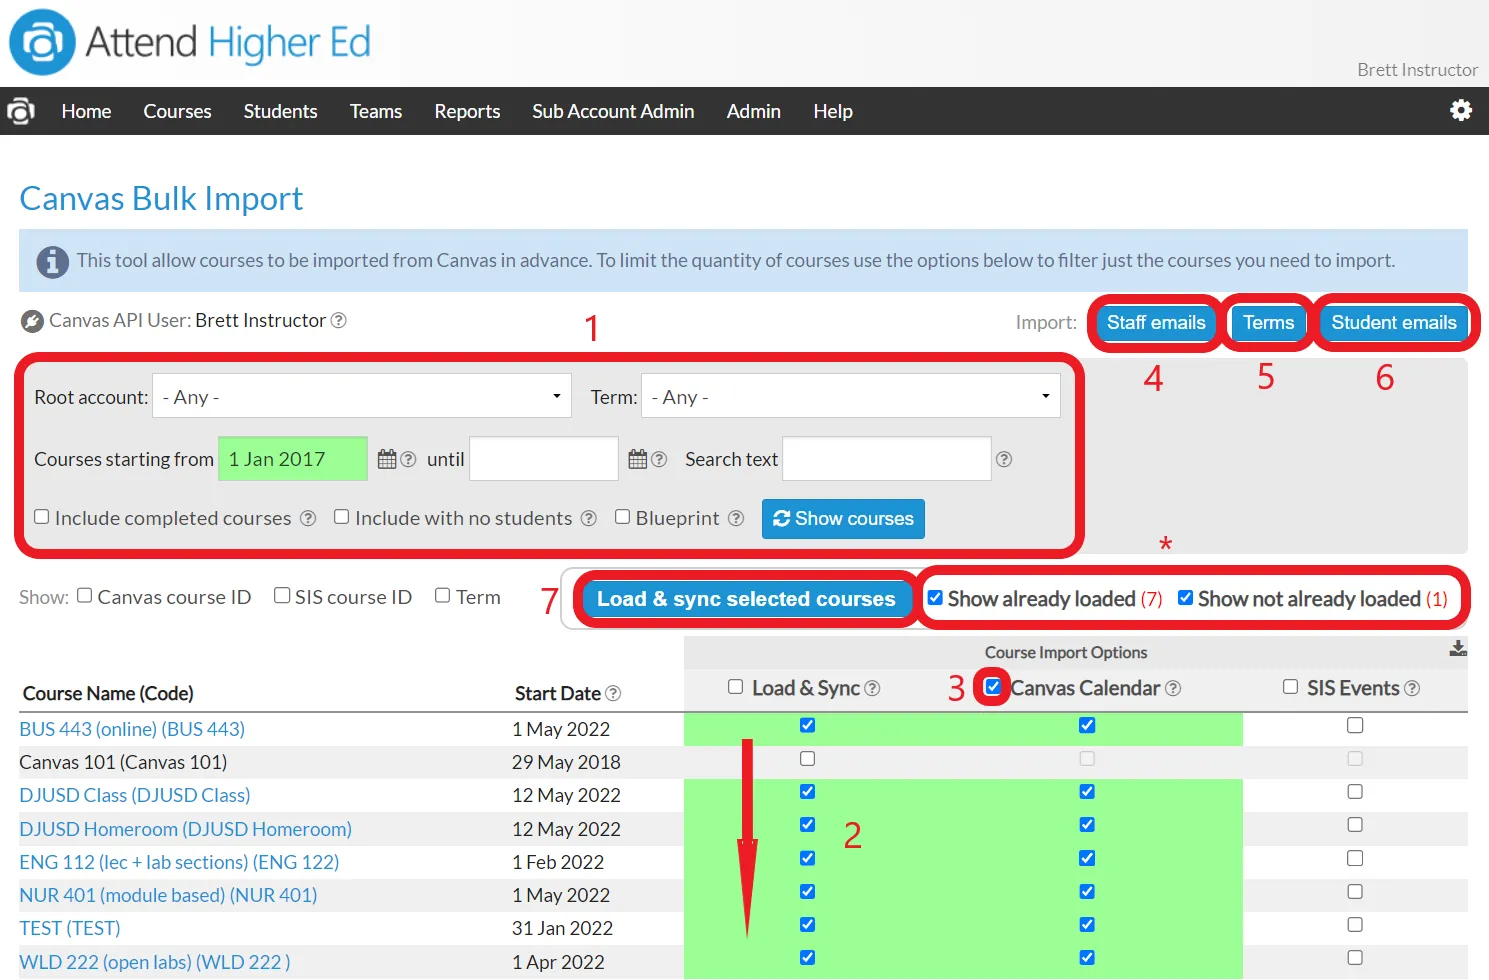1489x980 pixels.
Task: Open ENG 112 (lec + lab sections) link
Action: tap(179, 862)
